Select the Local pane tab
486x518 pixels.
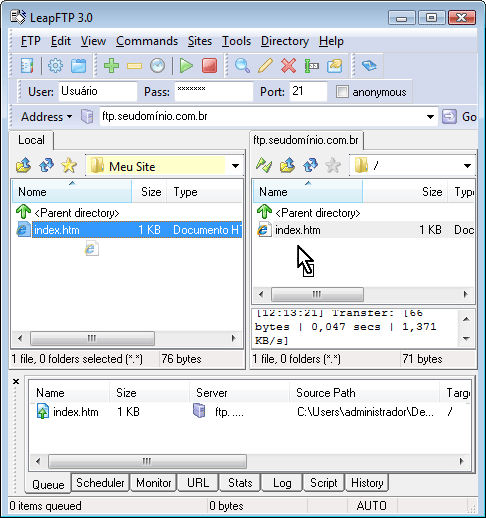(31, 140)
